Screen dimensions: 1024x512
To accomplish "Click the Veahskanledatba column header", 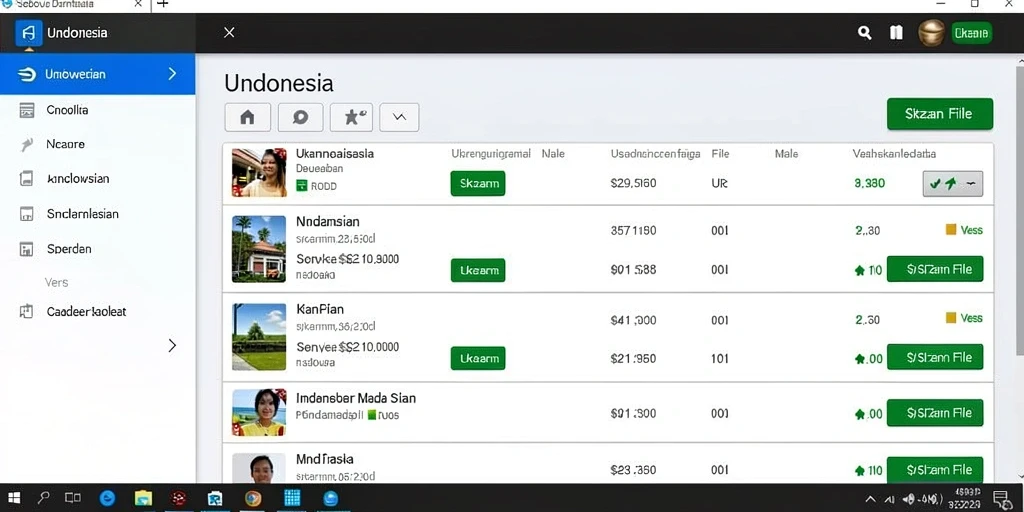I will 894,154.
